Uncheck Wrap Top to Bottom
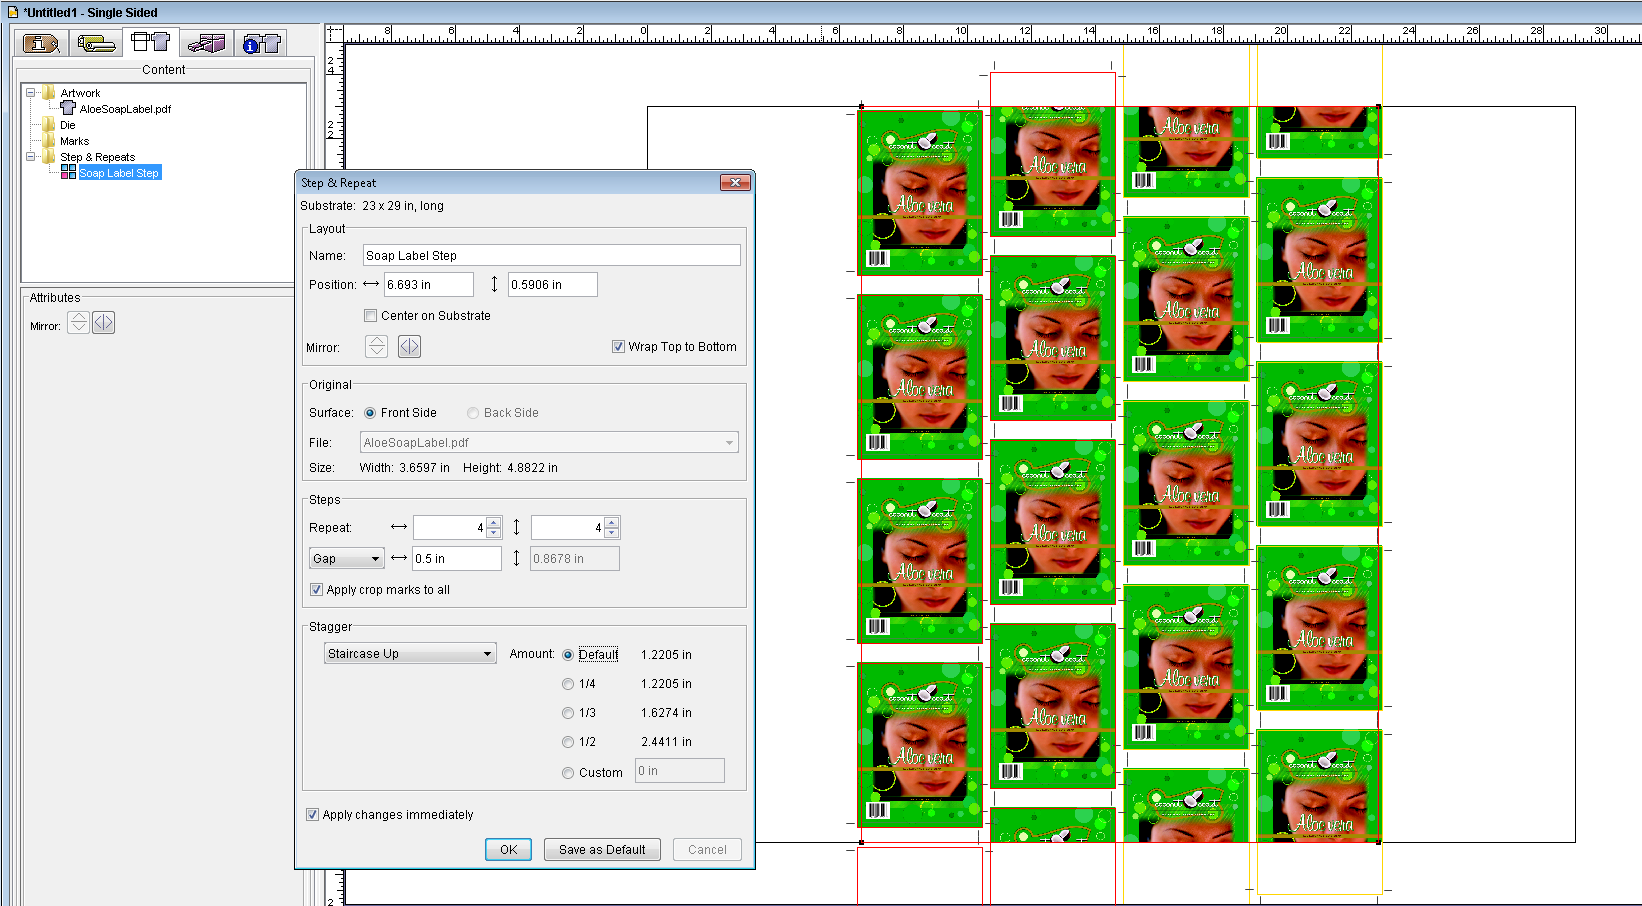This screenshot has width=1642, height=906. 618,347
